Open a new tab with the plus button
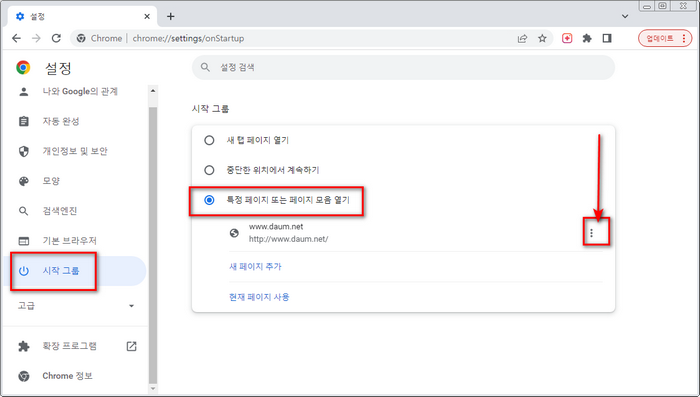 (x=171, y=17)
